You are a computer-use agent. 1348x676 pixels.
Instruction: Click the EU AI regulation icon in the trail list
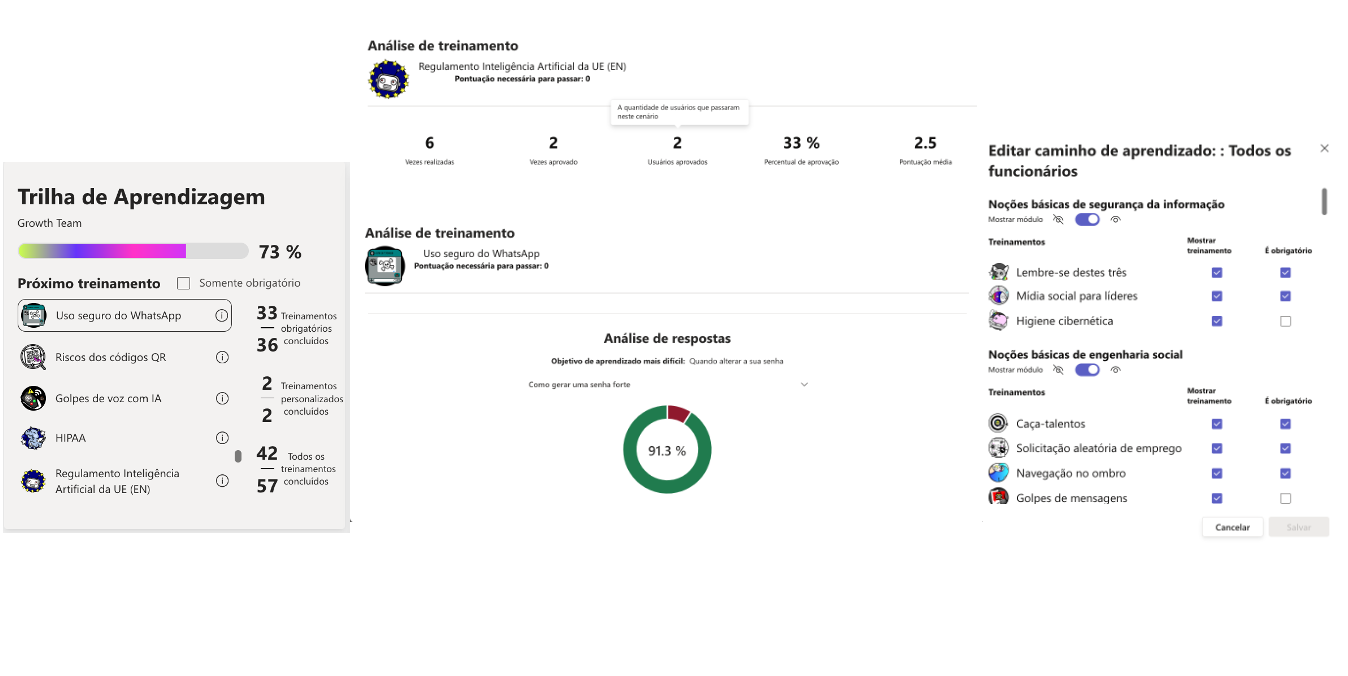pos(34,481)
